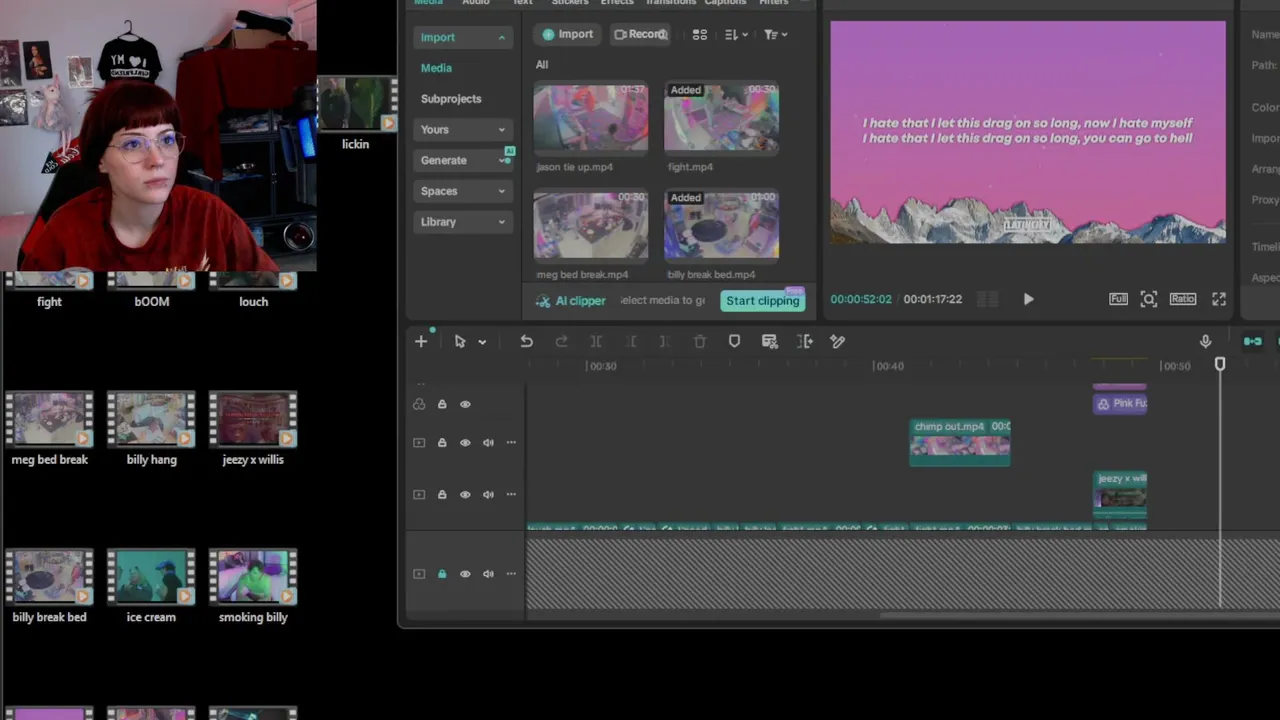Image resolution: width=1280 pixels, height=720 pixels.
Task: Click the video track icon on chimp out.mp4 track
Action: [419, 443]
